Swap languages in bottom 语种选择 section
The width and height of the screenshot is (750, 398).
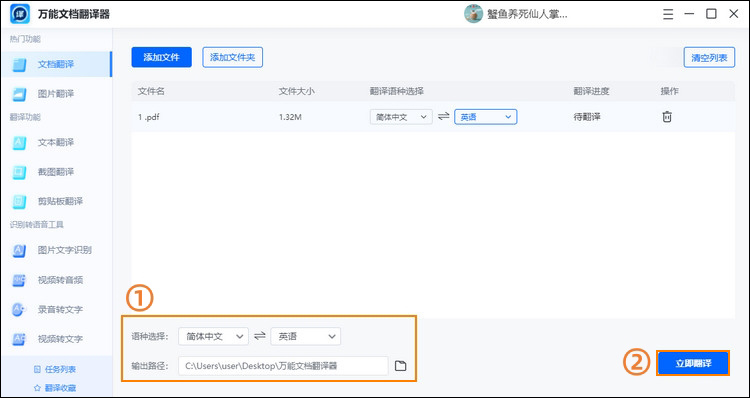coord(260,336)
